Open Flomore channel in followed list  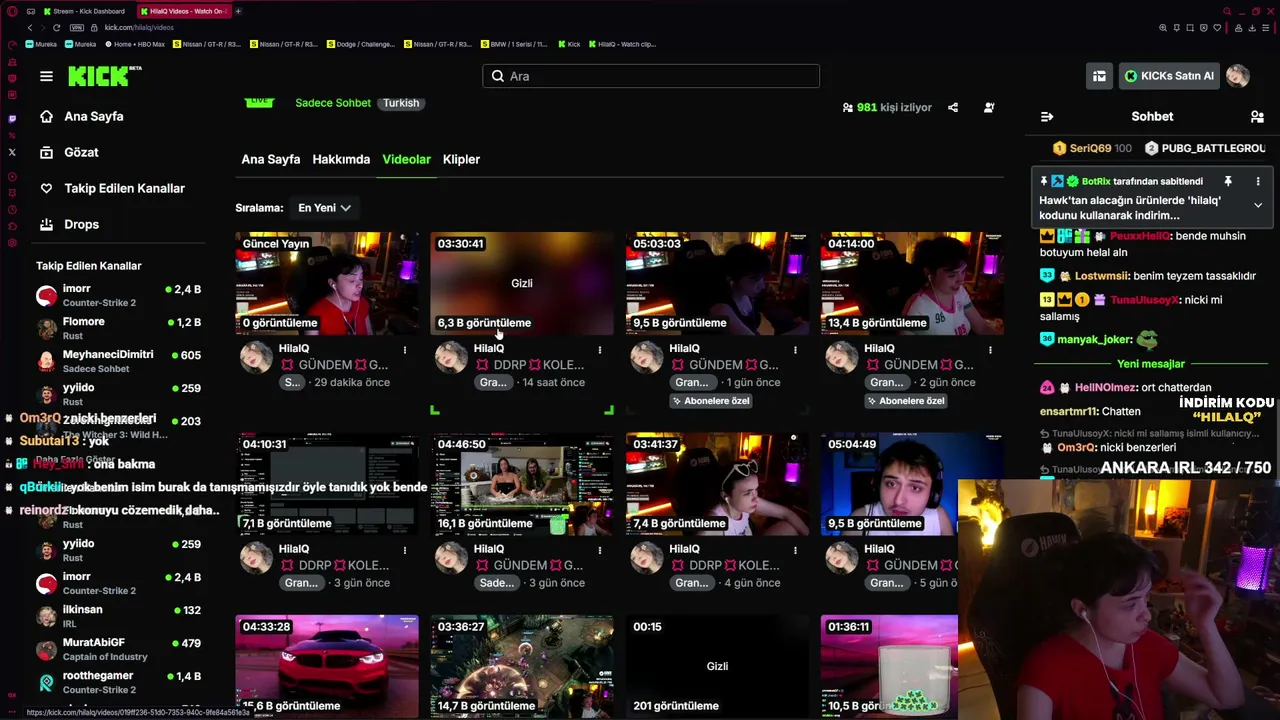click(118, 328)
